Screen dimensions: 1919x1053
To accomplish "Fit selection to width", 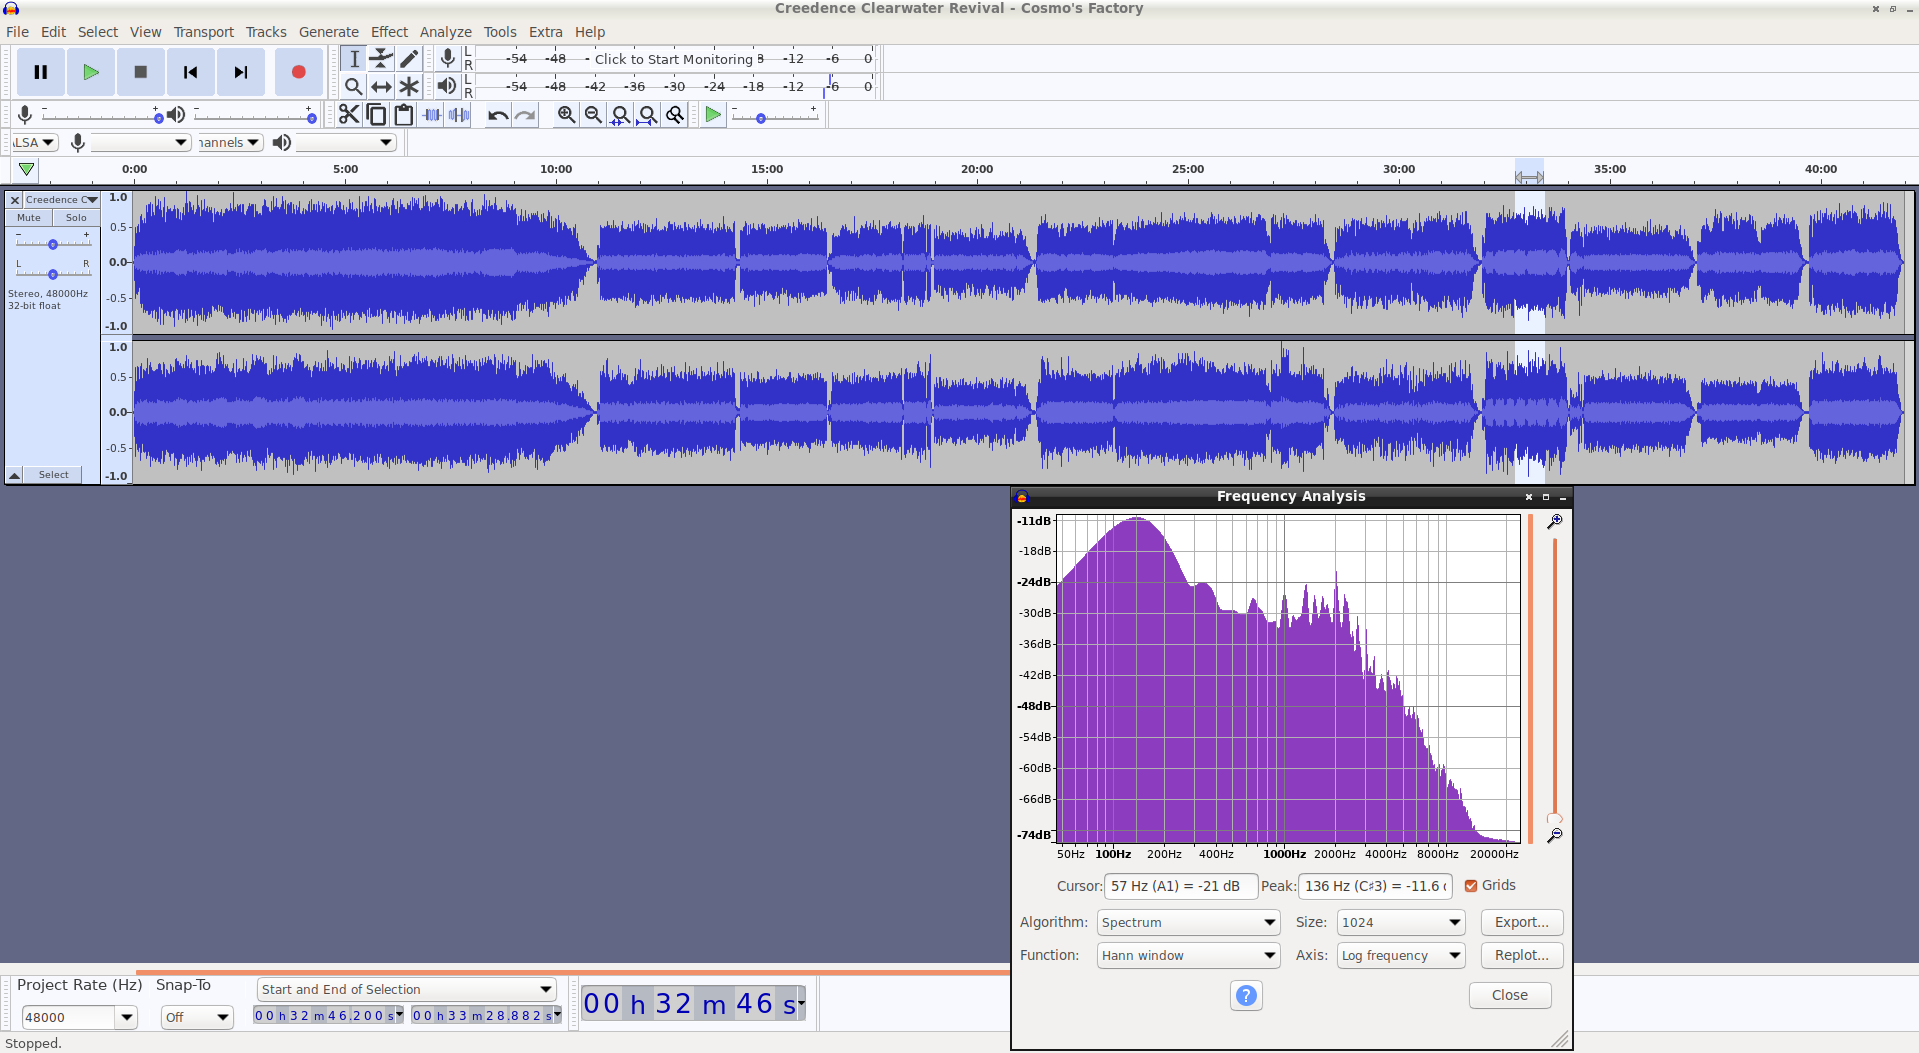I will pos(620,115).
